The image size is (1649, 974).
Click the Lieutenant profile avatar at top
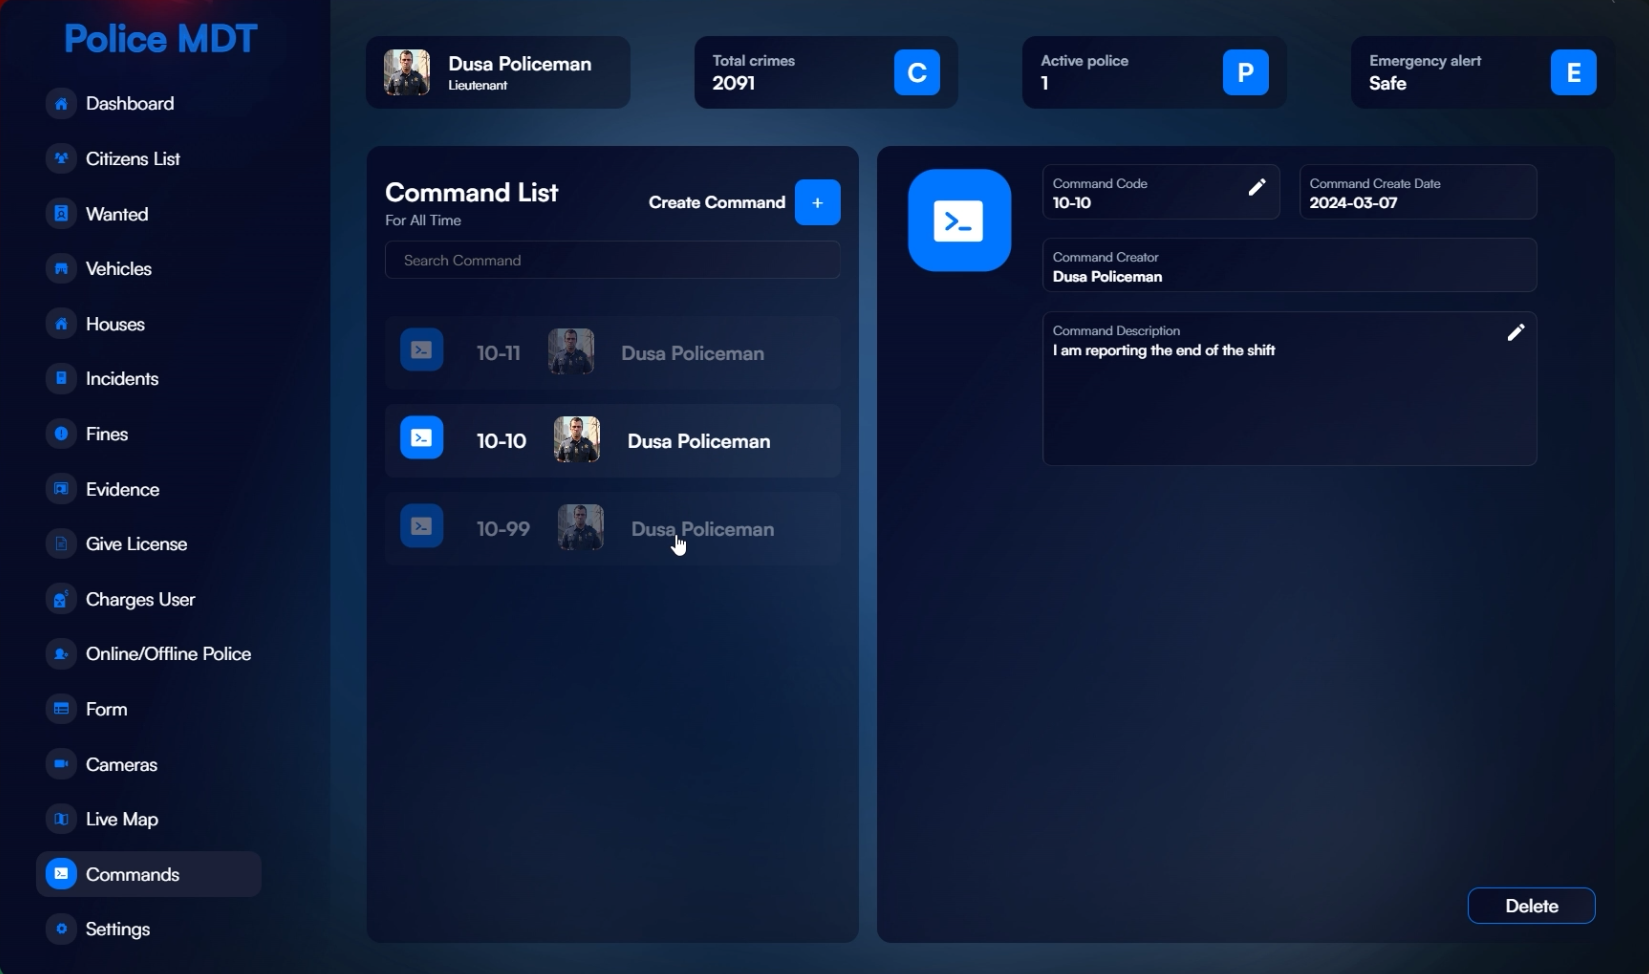tap(407, 73)
